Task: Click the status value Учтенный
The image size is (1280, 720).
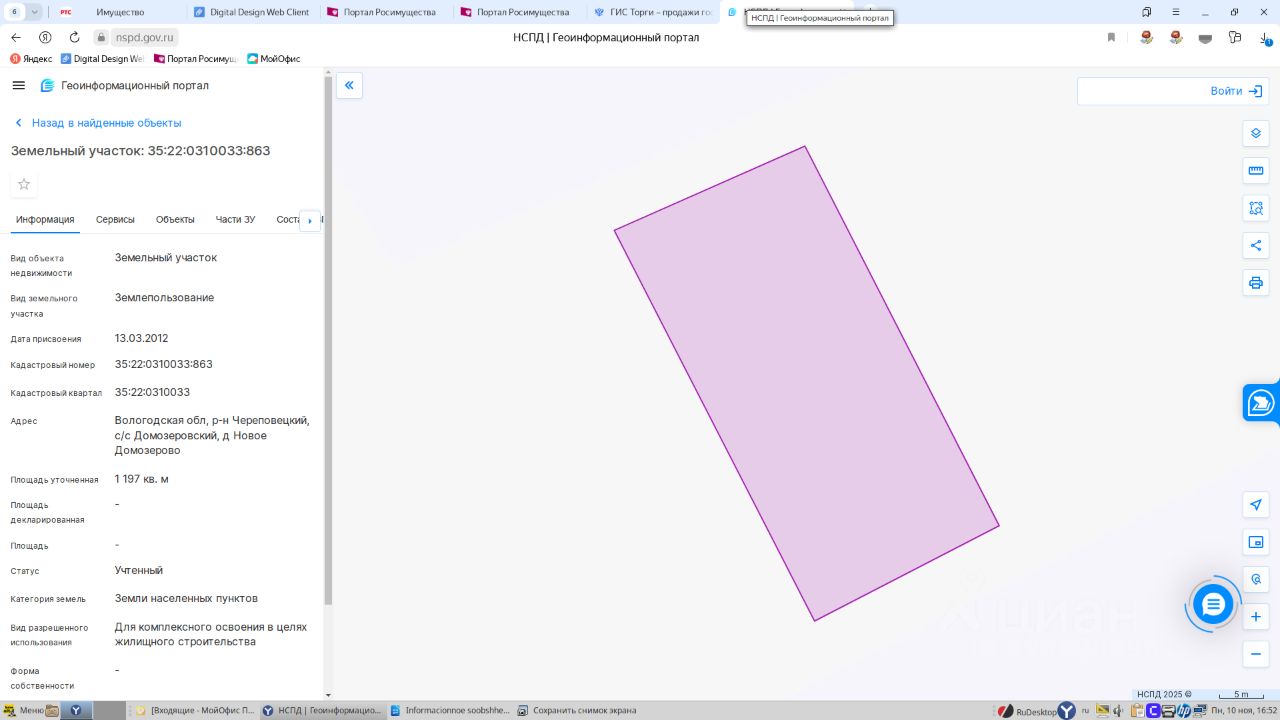Action: pos(138,570)
